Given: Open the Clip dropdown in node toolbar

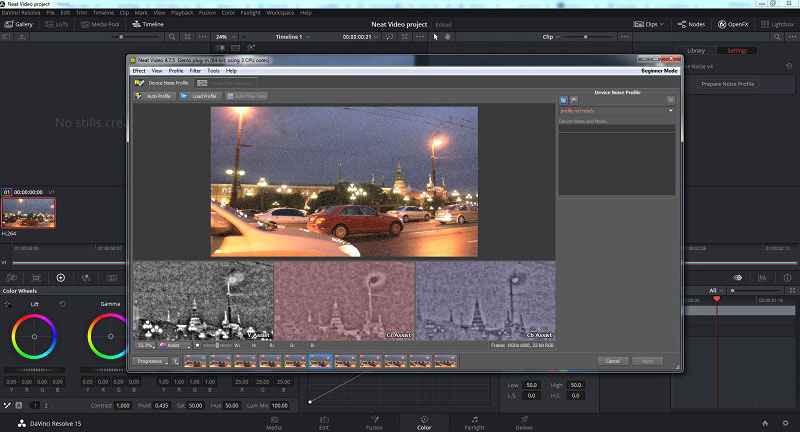Looking at the screenshot, I should pos(551,37).
